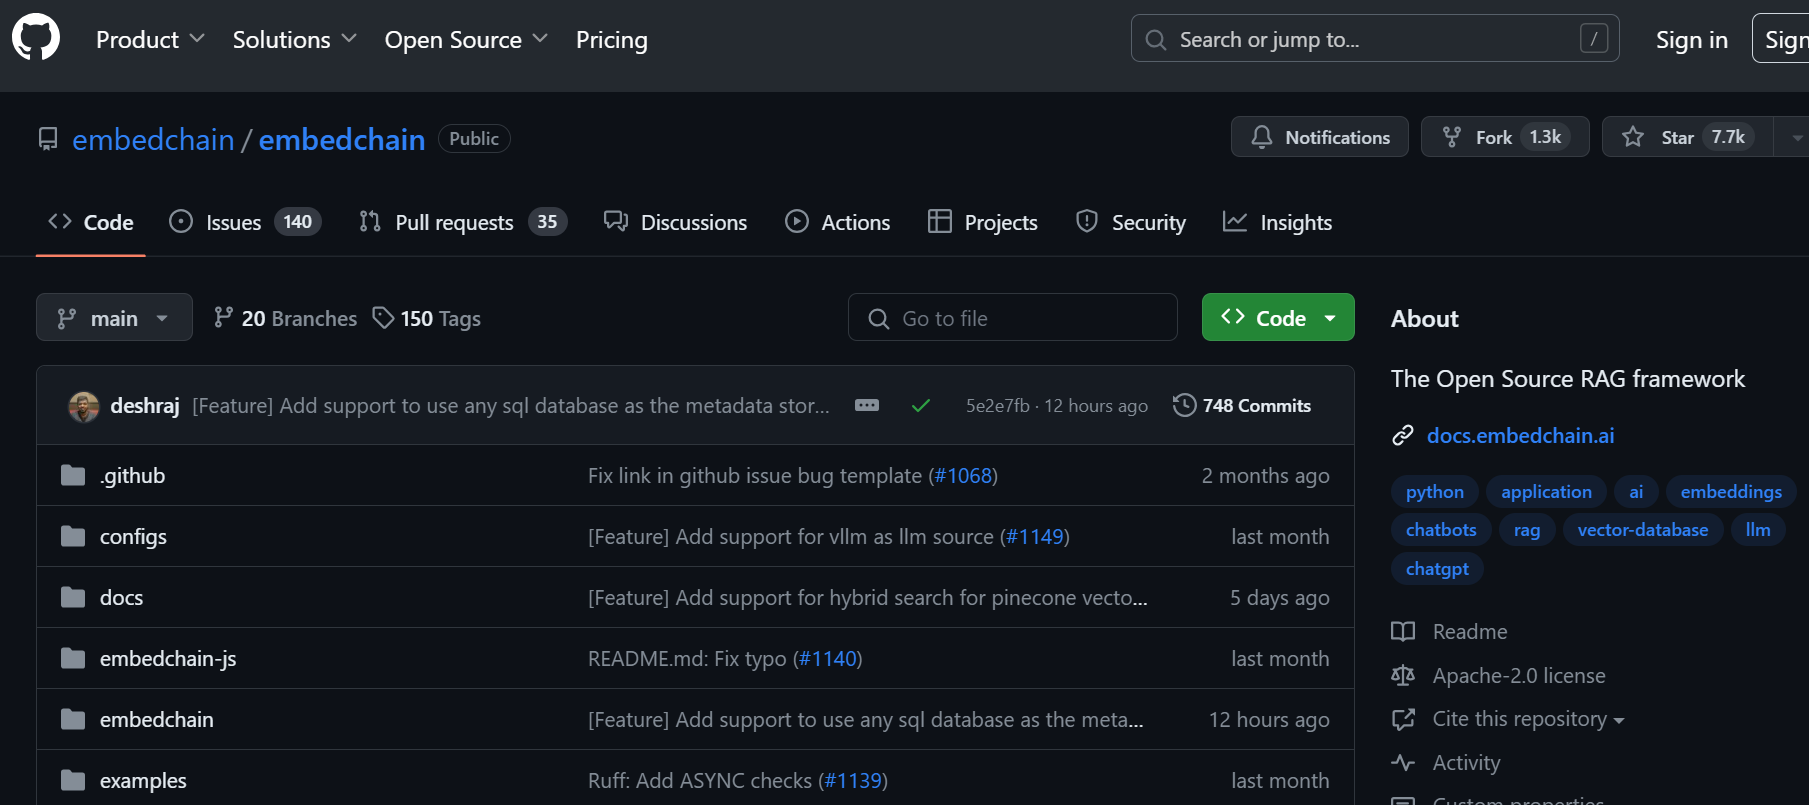Click the GitHub Octocat logo
This screenshot has width=1809, height=805.
click(36, 38)
